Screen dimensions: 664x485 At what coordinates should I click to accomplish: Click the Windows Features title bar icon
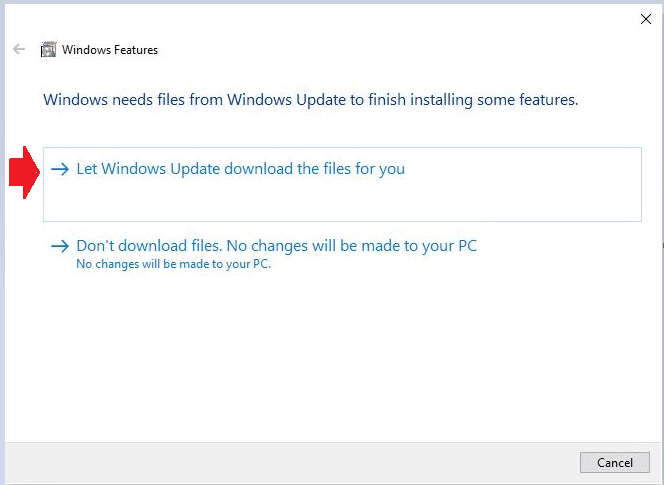tap(48, 49)
